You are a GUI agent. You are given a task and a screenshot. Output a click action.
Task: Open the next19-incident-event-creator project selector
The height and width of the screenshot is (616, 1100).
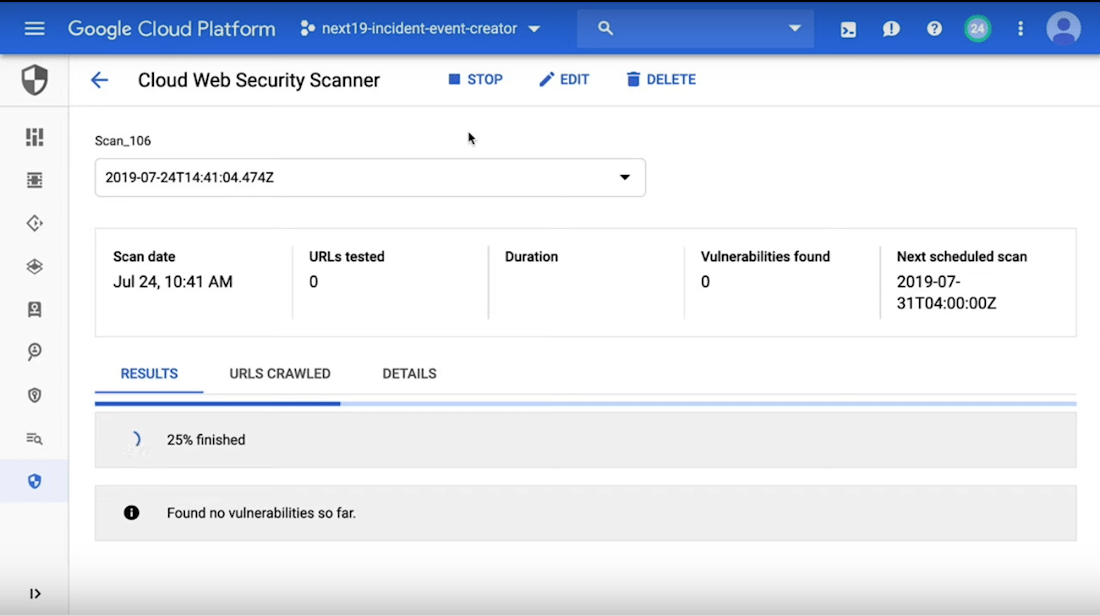click(x=421, y=29)
